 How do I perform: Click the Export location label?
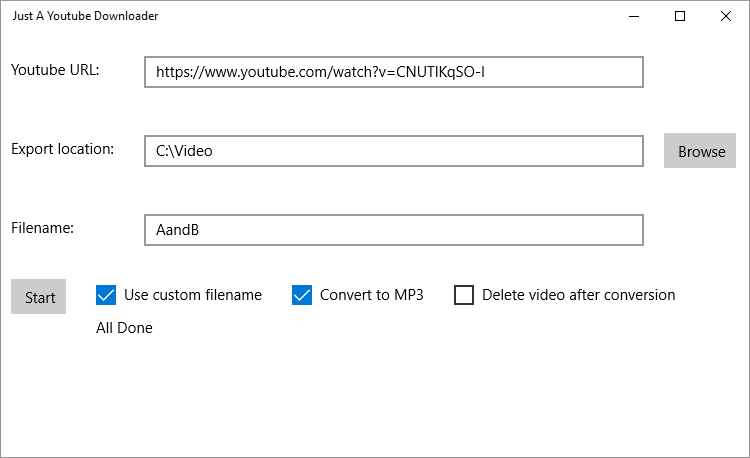click(63, 149)
